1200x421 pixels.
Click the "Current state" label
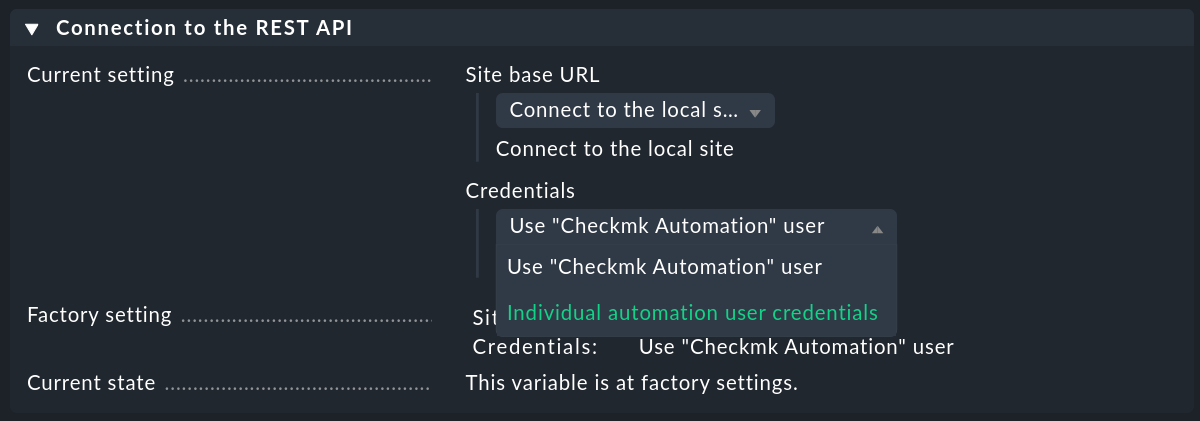tap(91, 383)
